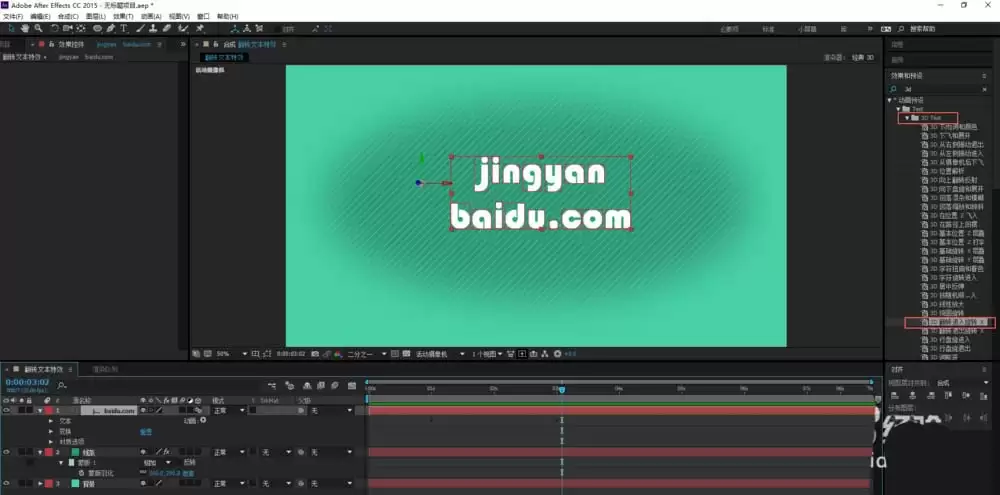
Task: Click the snapshot camera icon below viewer
Action: (x=315, y=353)
